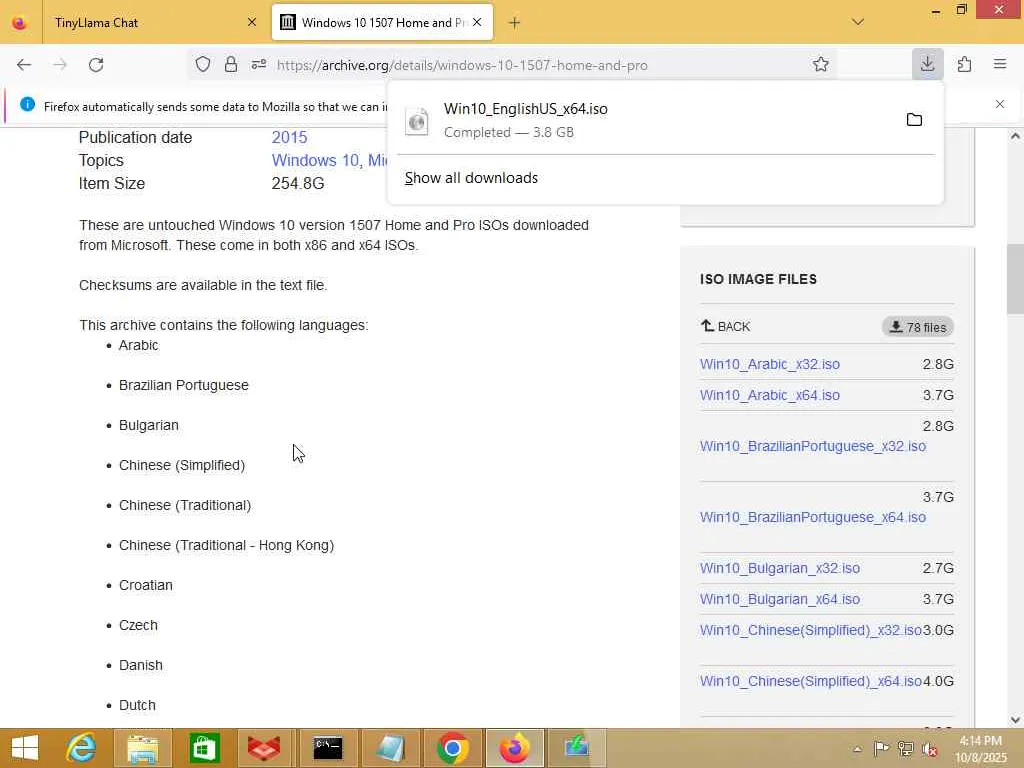Click the page vertical scrollbar thumb
Screen dimensions: 1024x768
click(x=1015, y=279)
